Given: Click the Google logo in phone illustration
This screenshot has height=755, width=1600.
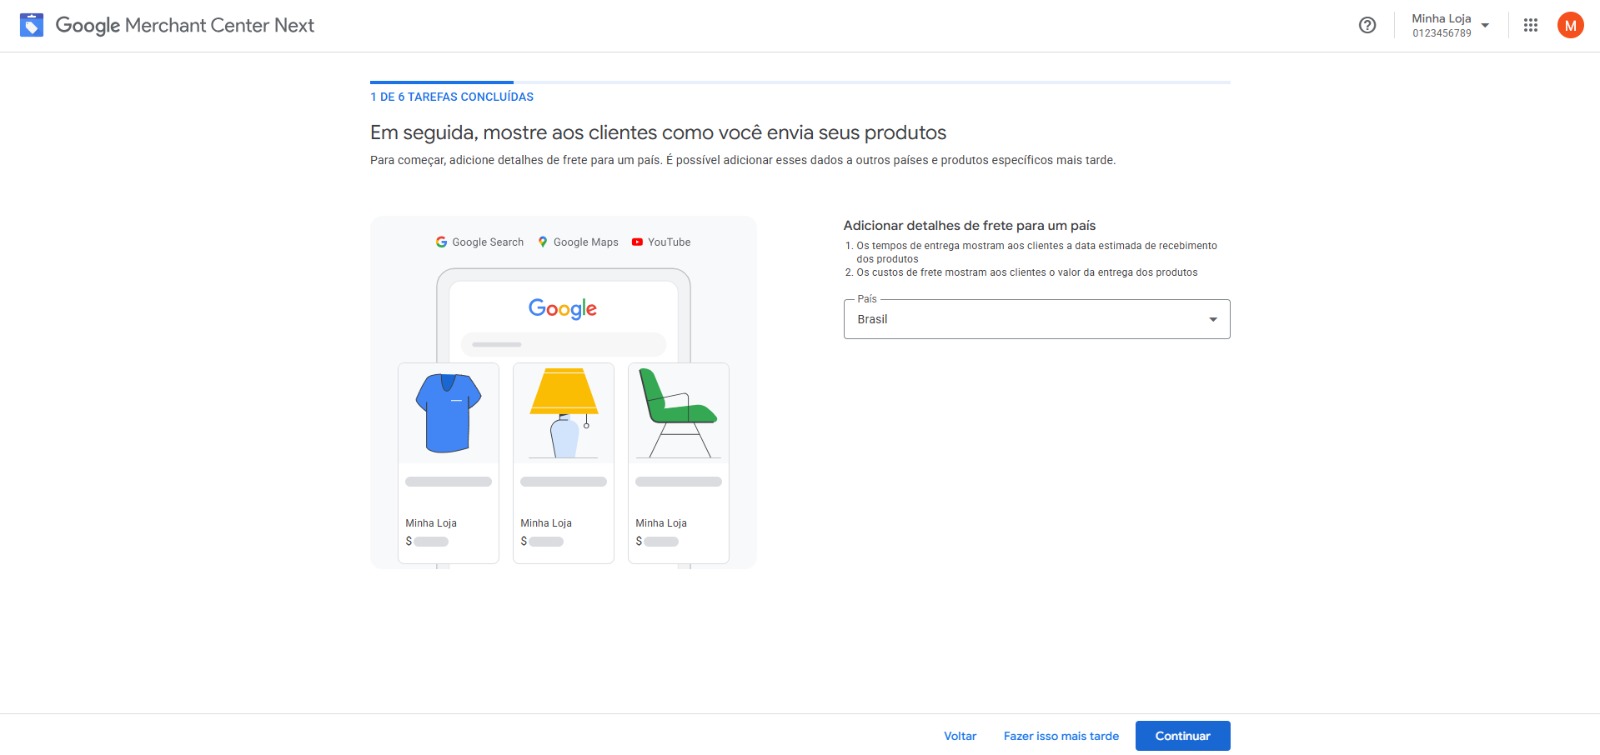Looking at the screenshot, I should pyautogui.click(x=563, y=308).
